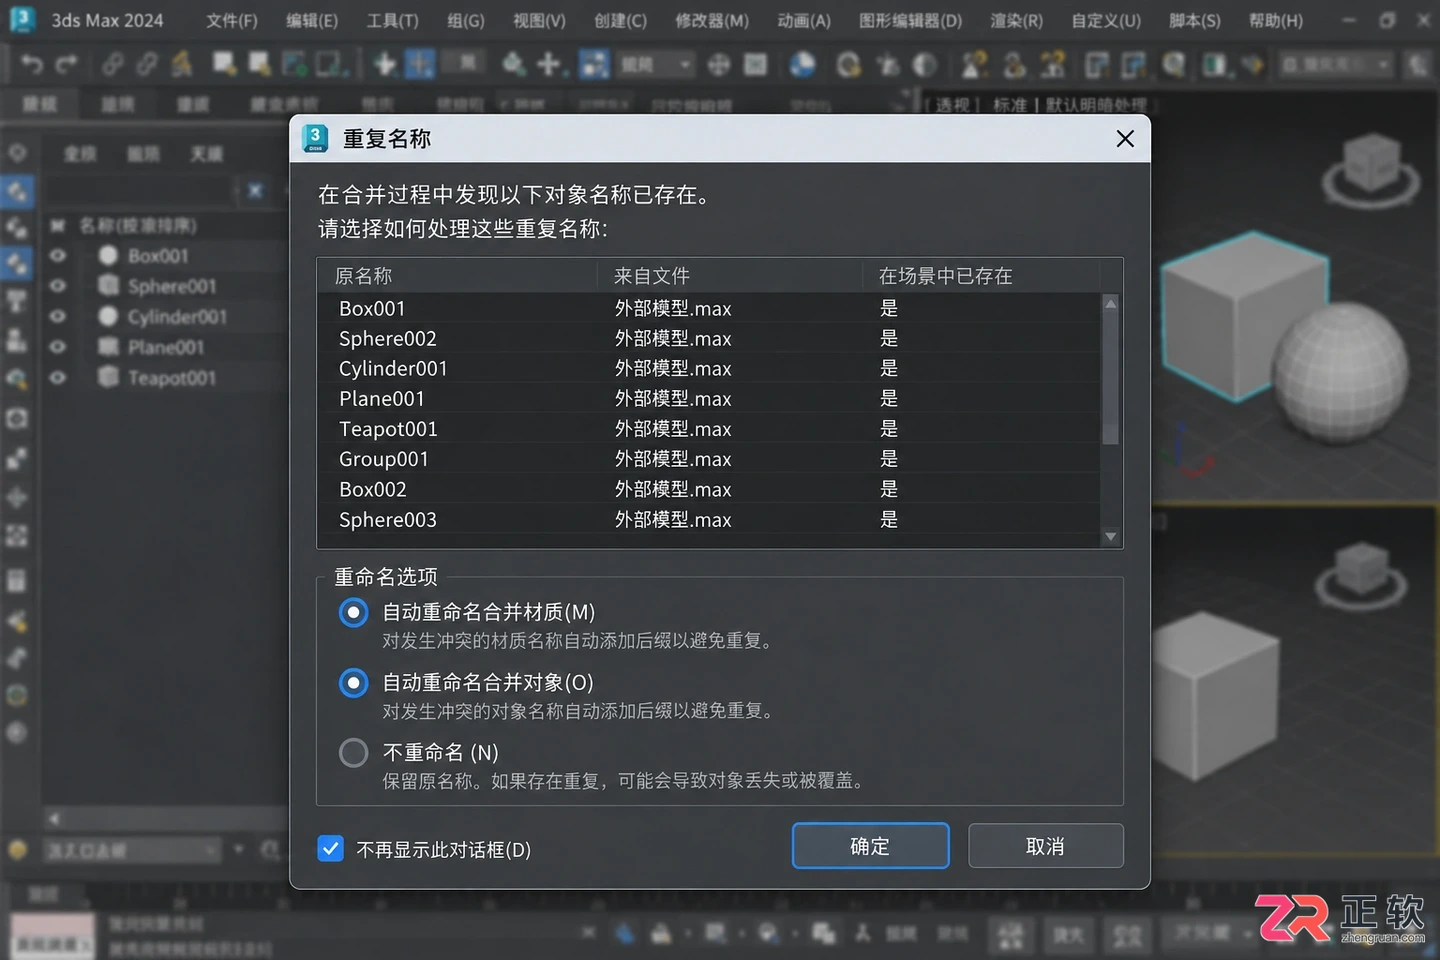Open the 修改器(M) menu

711,20
